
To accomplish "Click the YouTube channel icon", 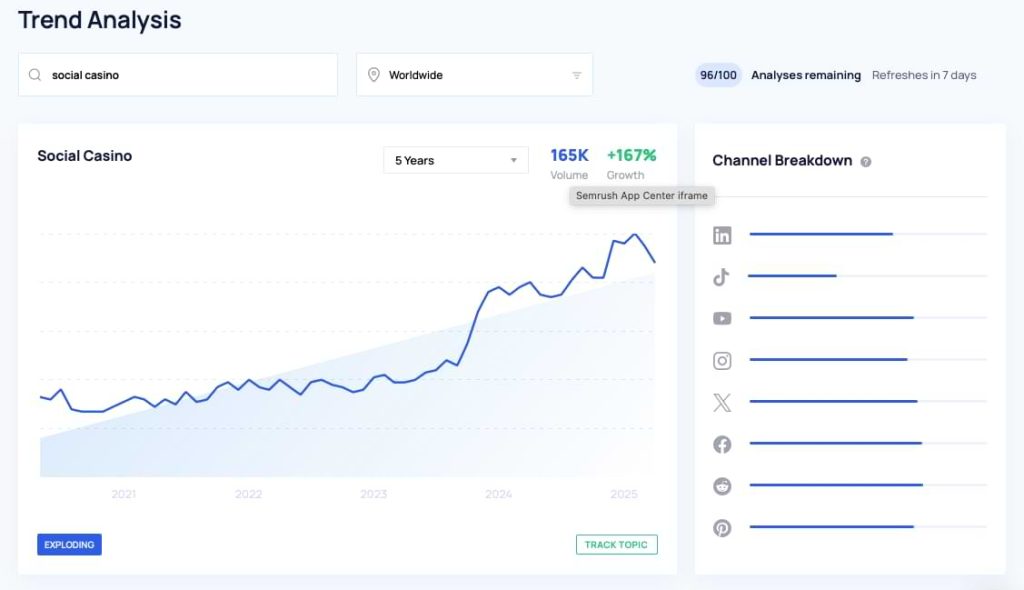I will coord(722,319).
